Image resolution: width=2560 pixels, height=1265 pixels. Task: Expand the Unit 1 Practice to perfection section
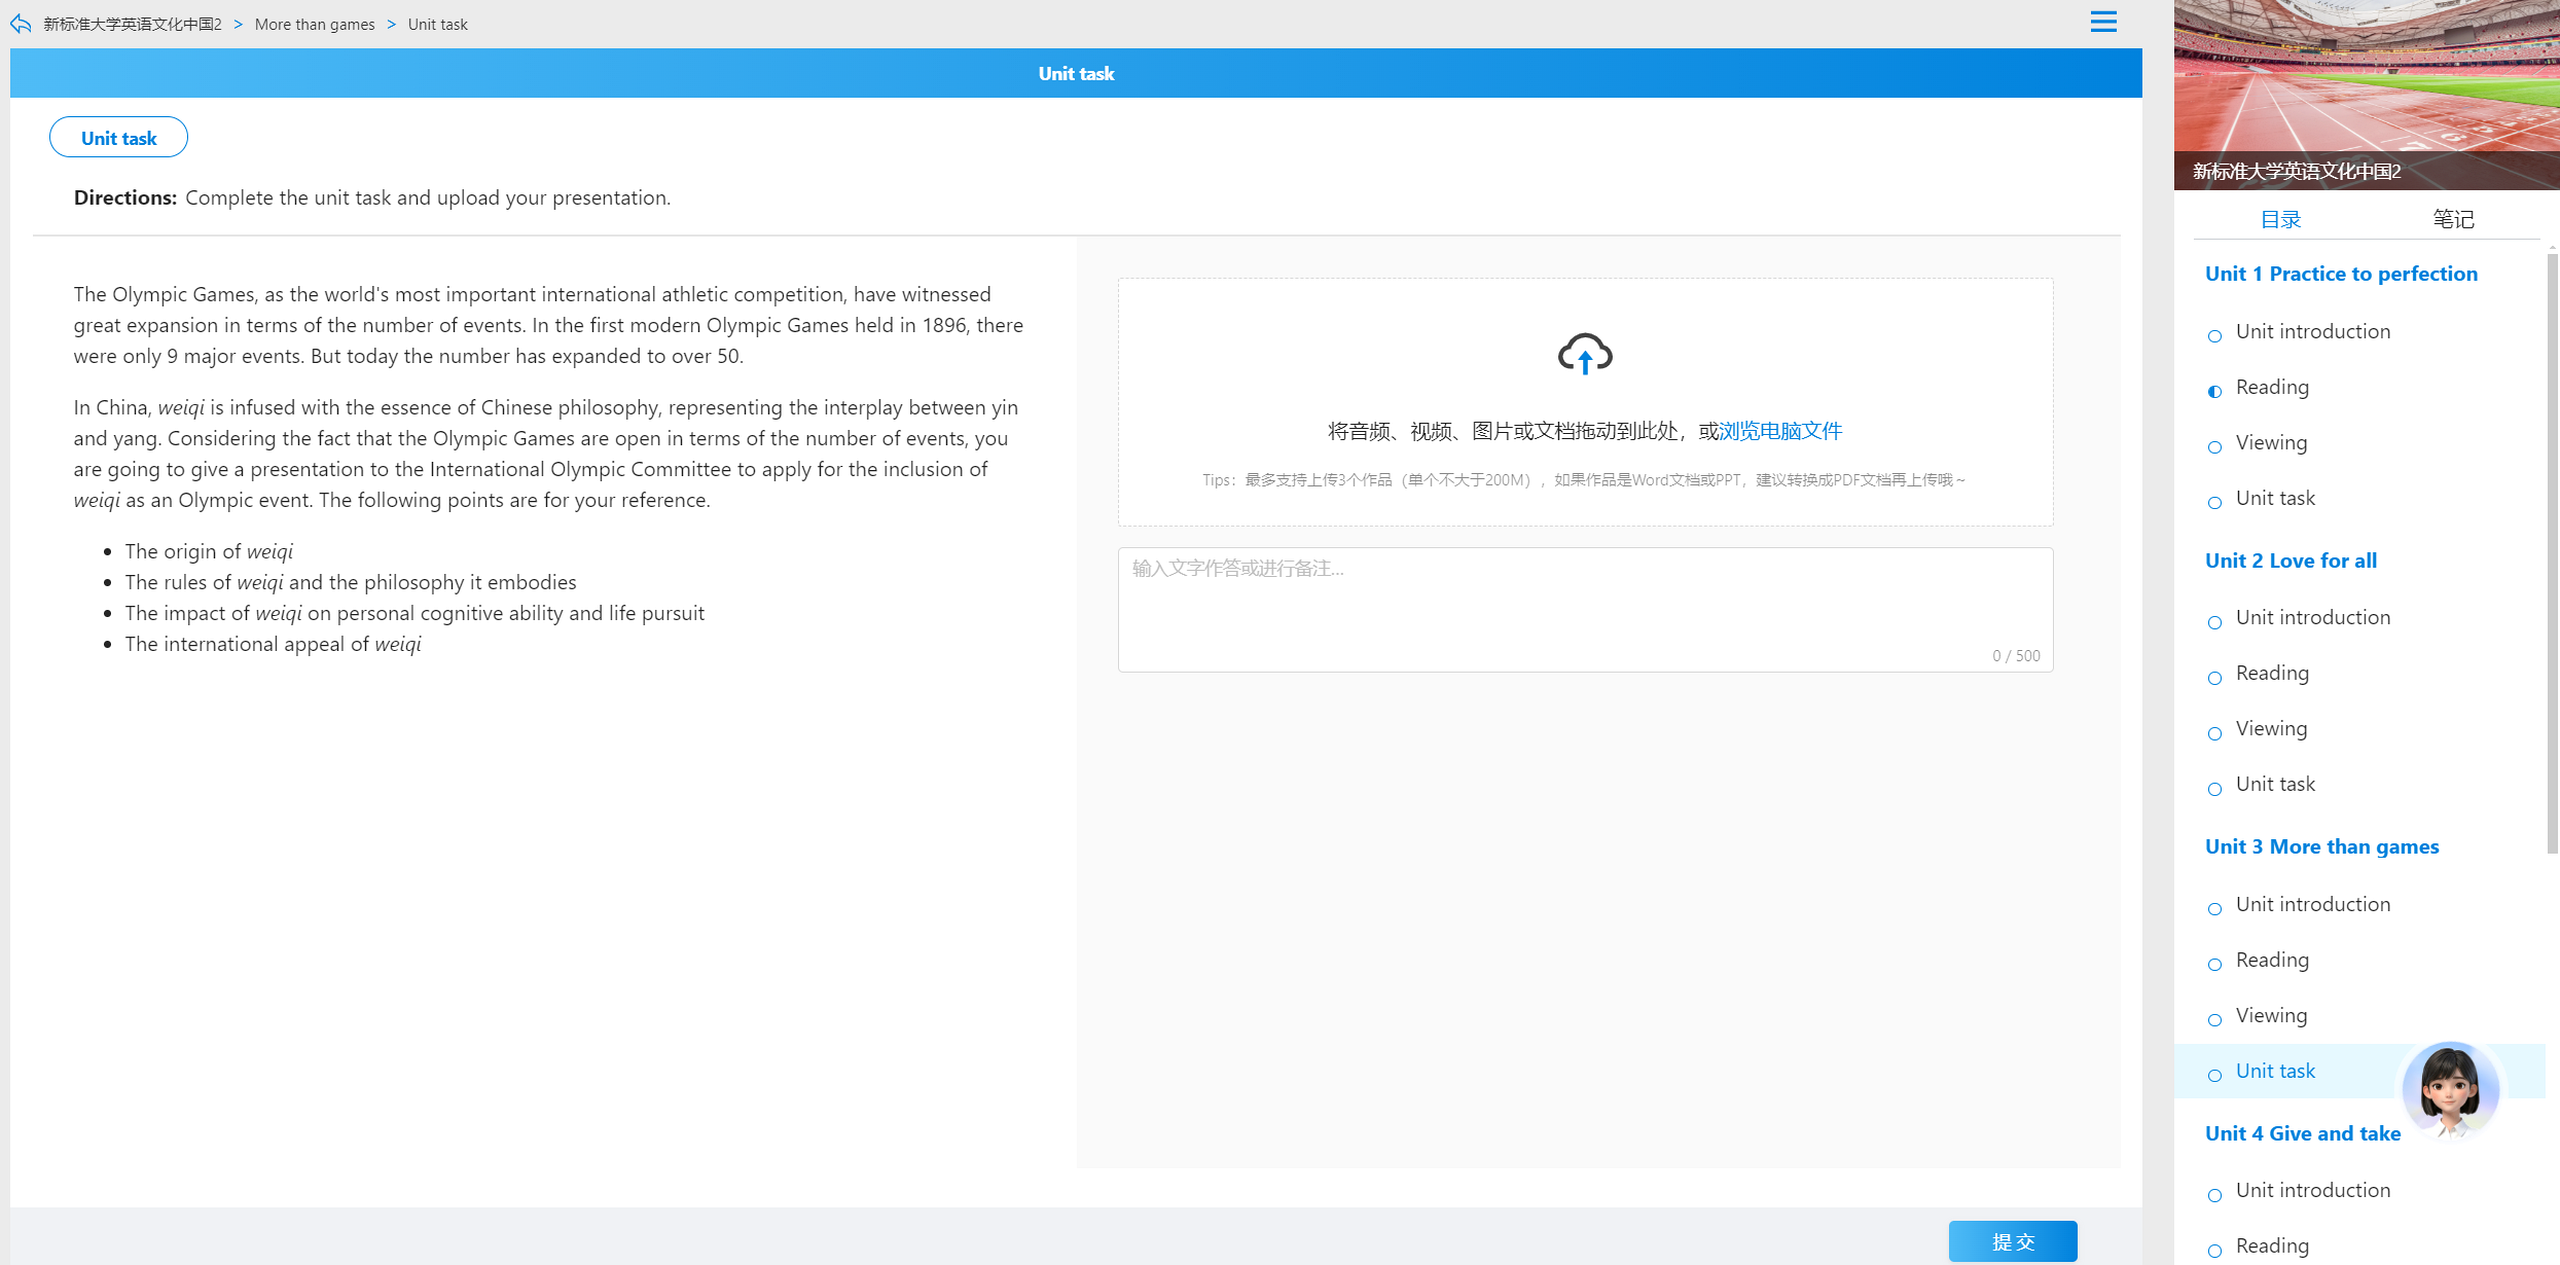tap(2341, 274)
